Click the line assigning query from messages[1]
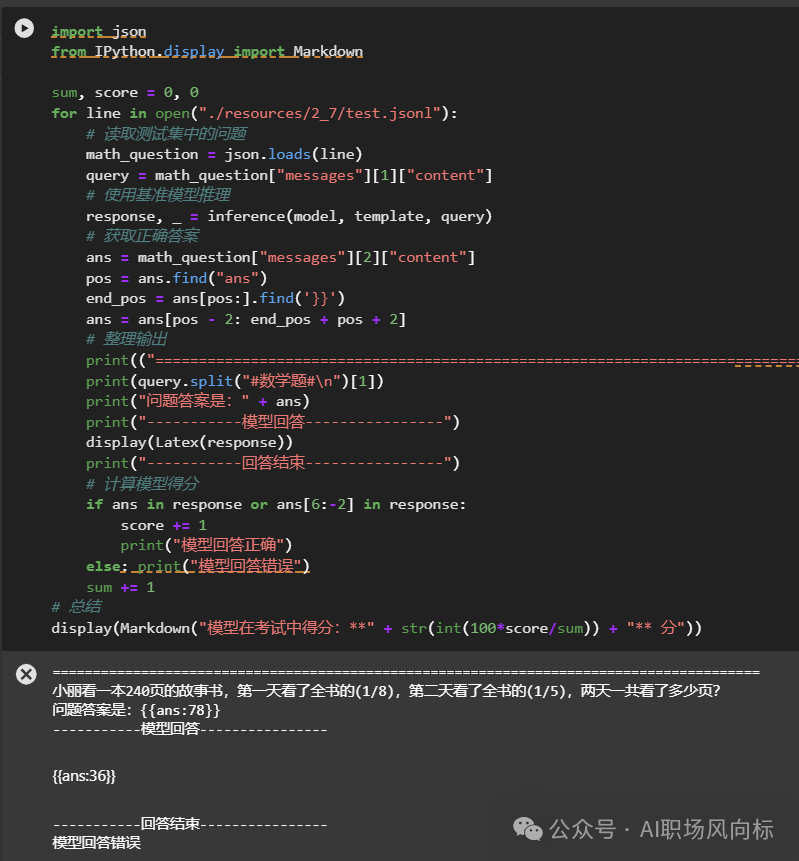 [x=289, y=176]
